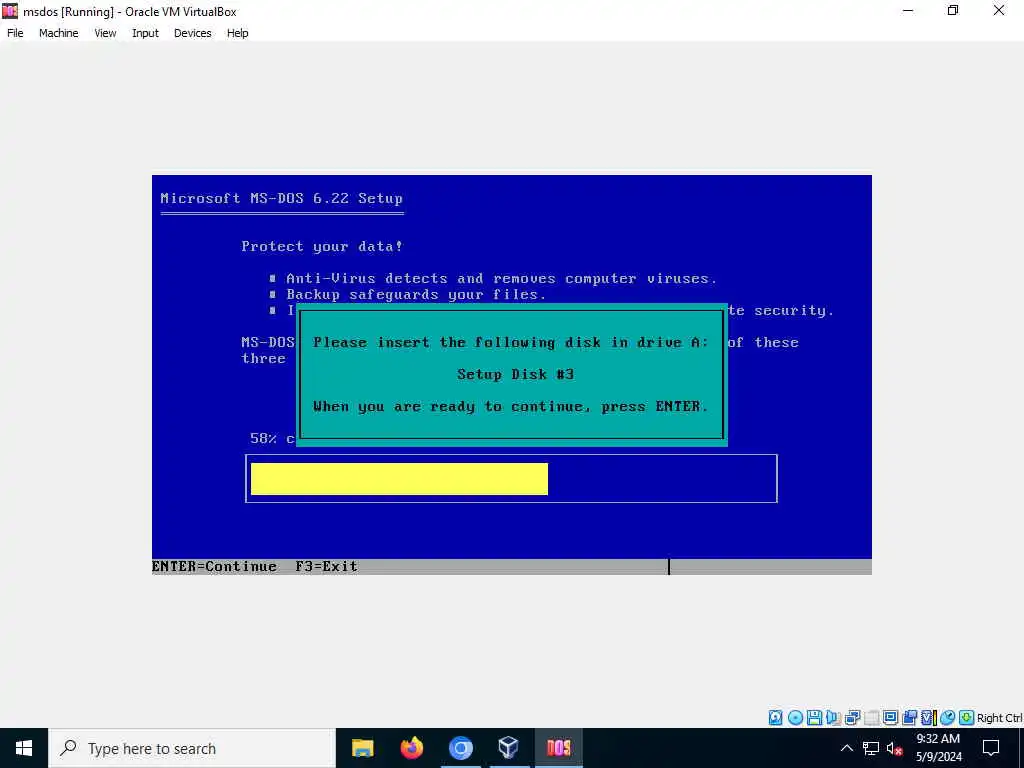Click the taskbar search box

[x=192, y=748]
